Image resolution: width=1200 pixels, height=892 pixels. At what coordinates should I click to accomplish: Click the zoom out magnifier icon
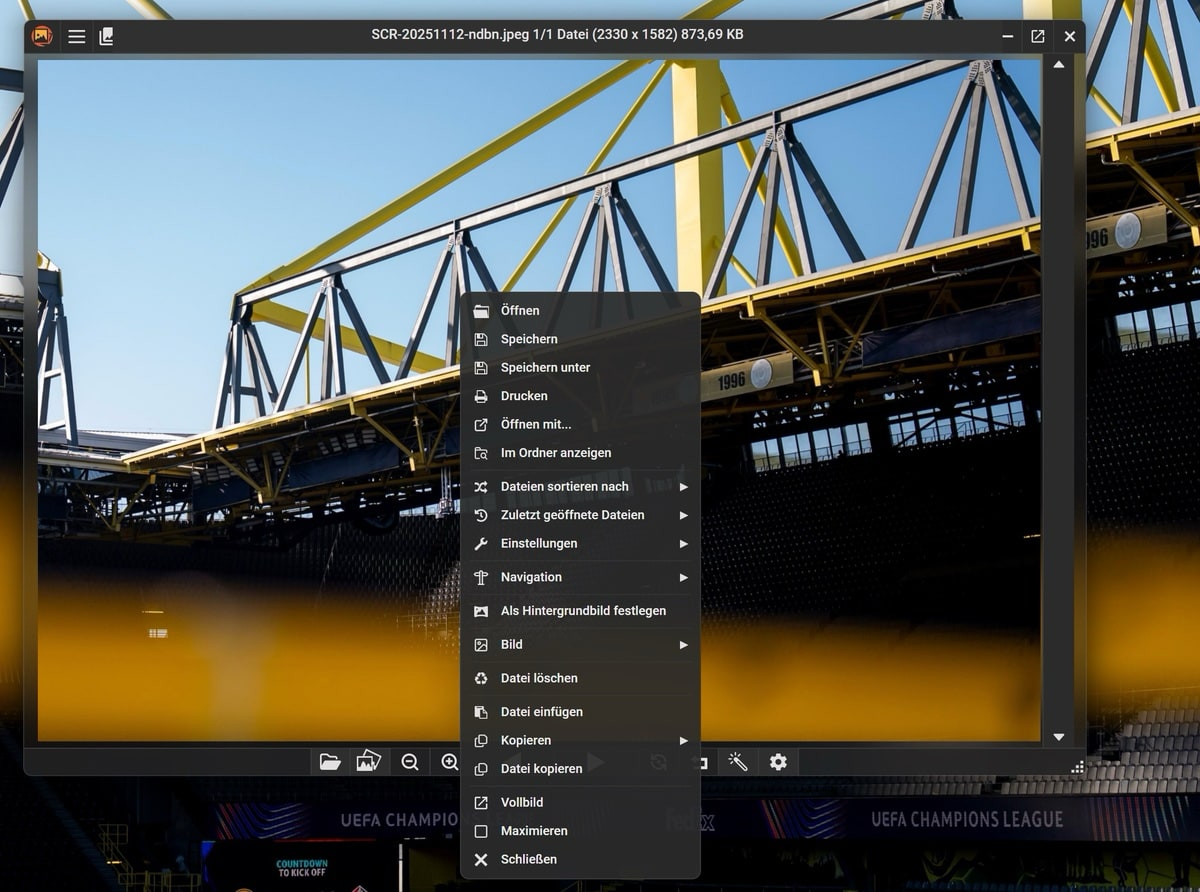click(410, 762)
